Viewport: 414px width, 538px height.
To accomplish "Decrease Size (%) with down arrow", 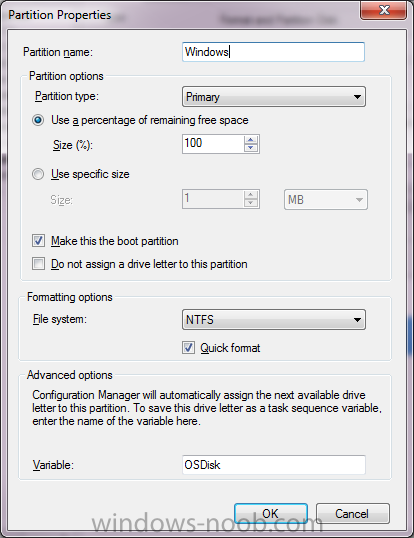I will coord(251,148).
